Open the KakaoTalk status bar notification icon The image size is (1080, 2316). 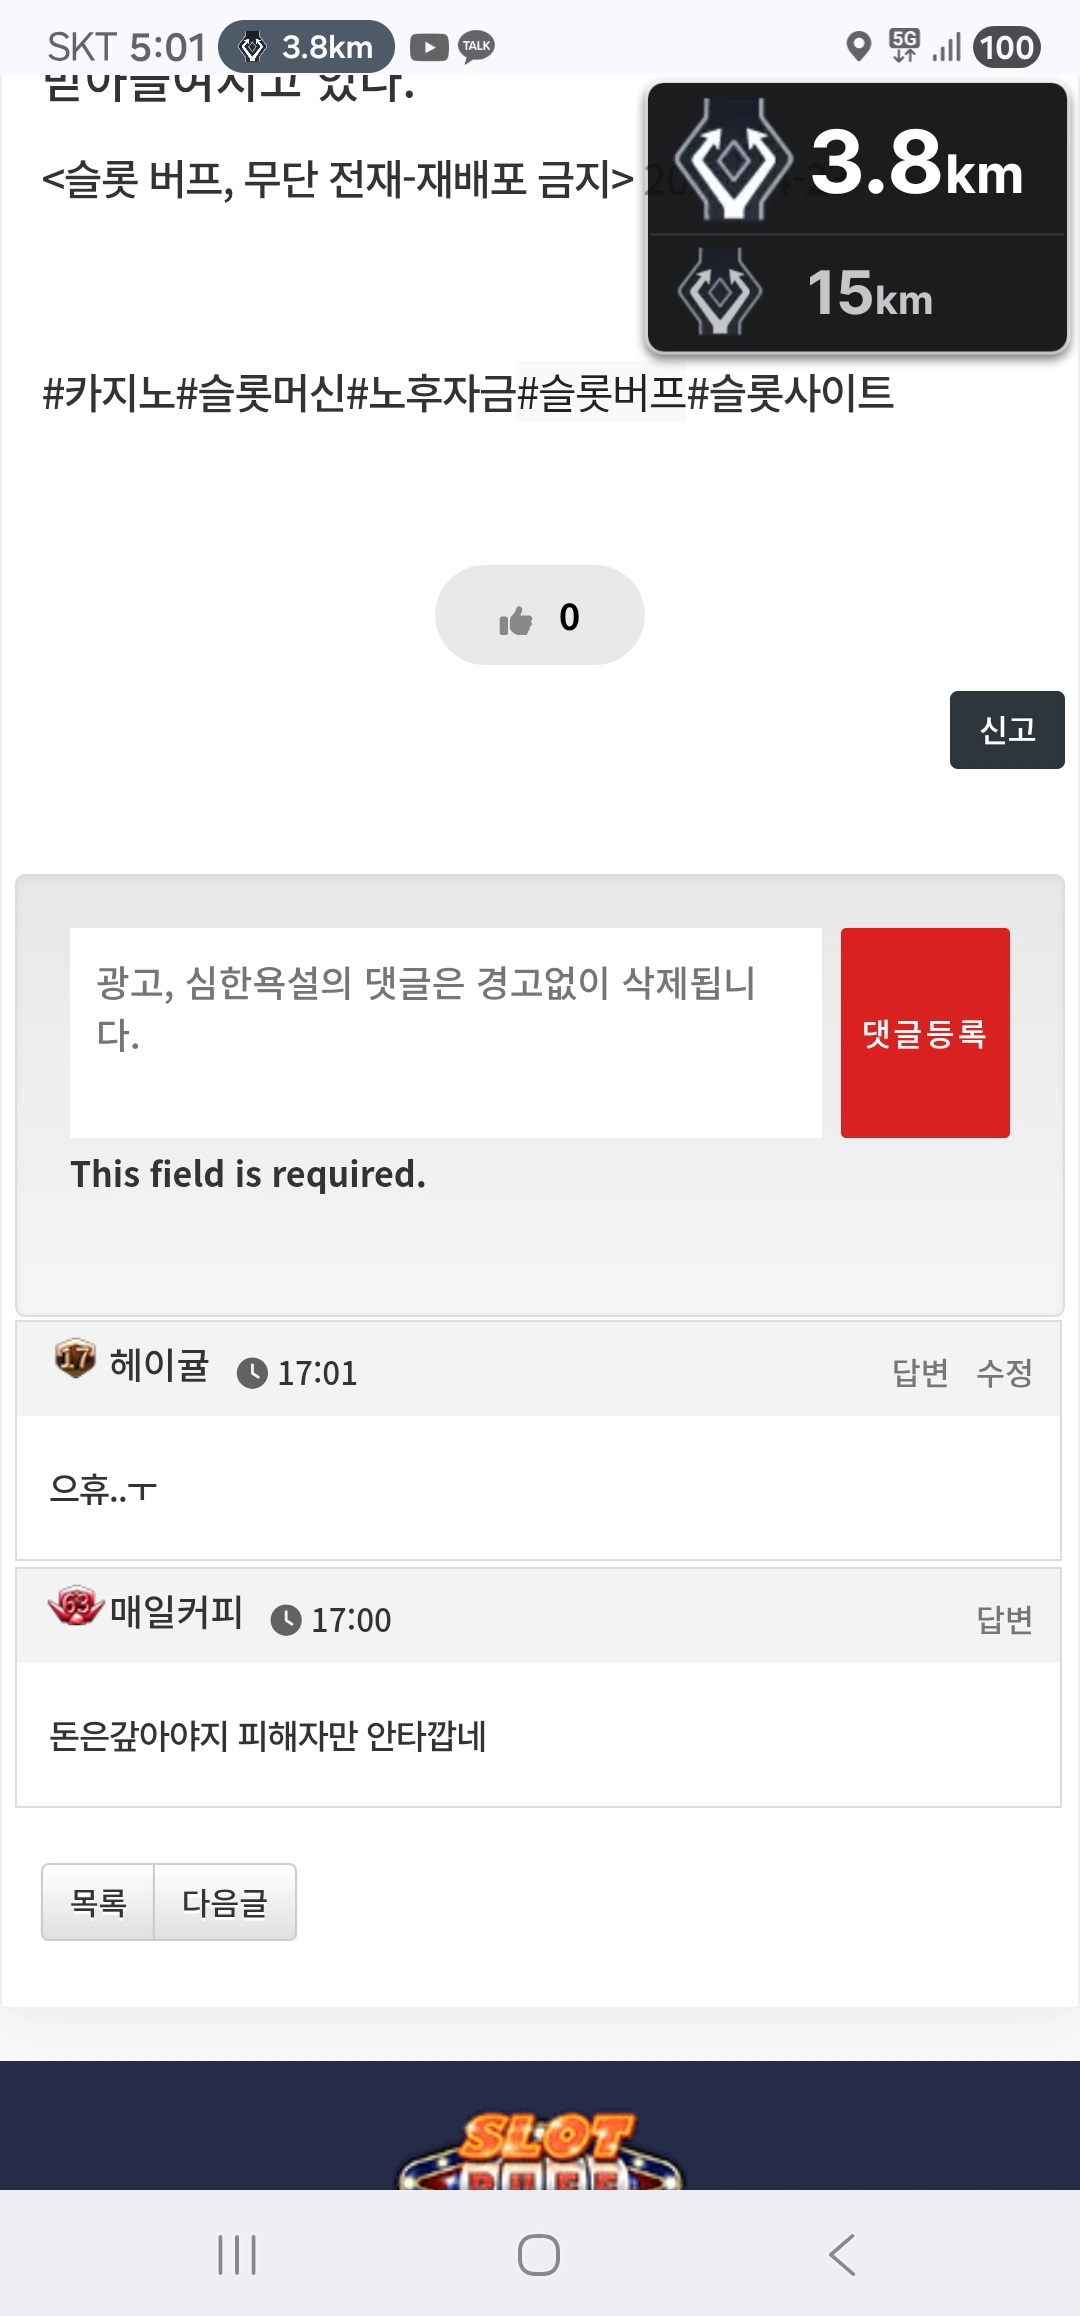point(477,47)
